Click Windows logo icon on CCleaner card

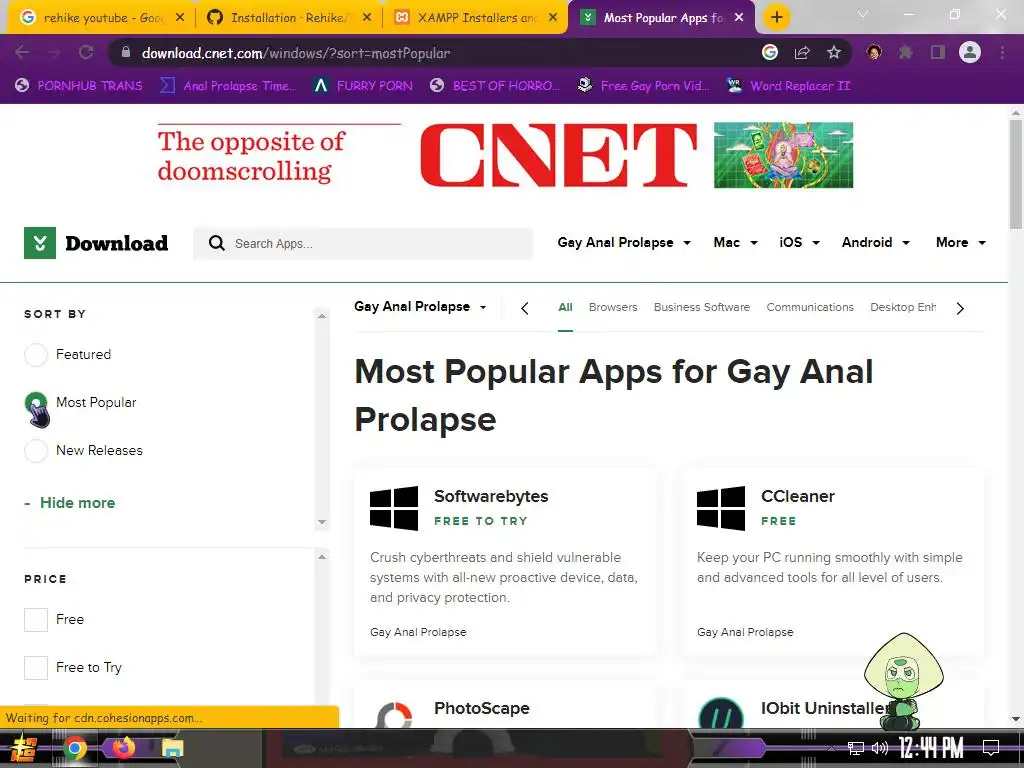pos(721,508)
